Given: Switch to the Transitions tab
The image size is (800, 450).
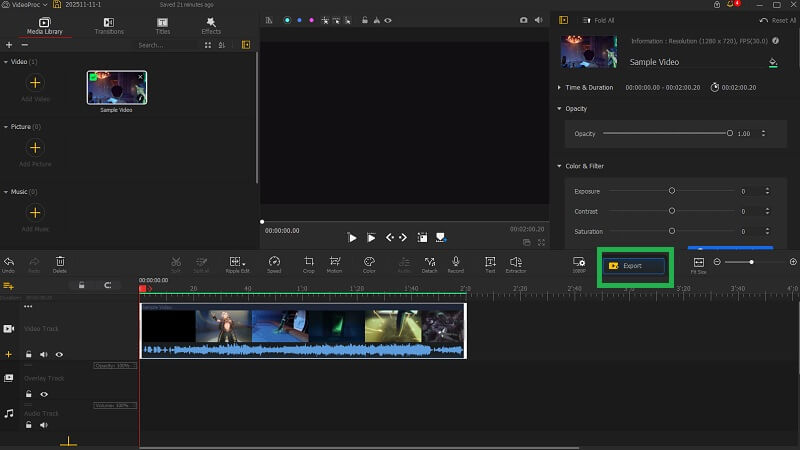Looking at the screenshot, I should click(108, 25).
